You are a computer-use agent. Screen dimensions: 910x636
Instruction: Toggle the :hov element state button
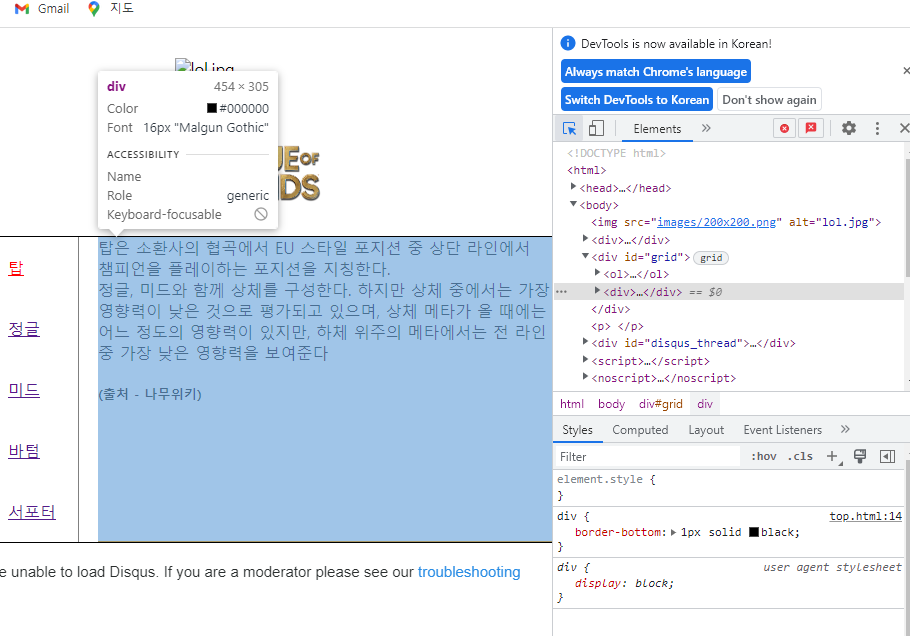764,457
